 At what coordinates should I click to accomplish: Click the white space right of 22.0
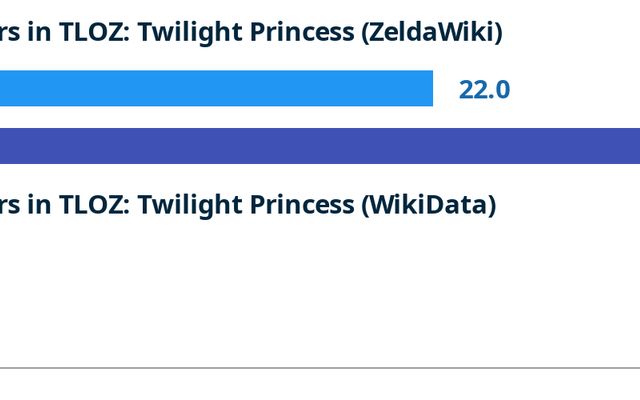tap(580, 90)
